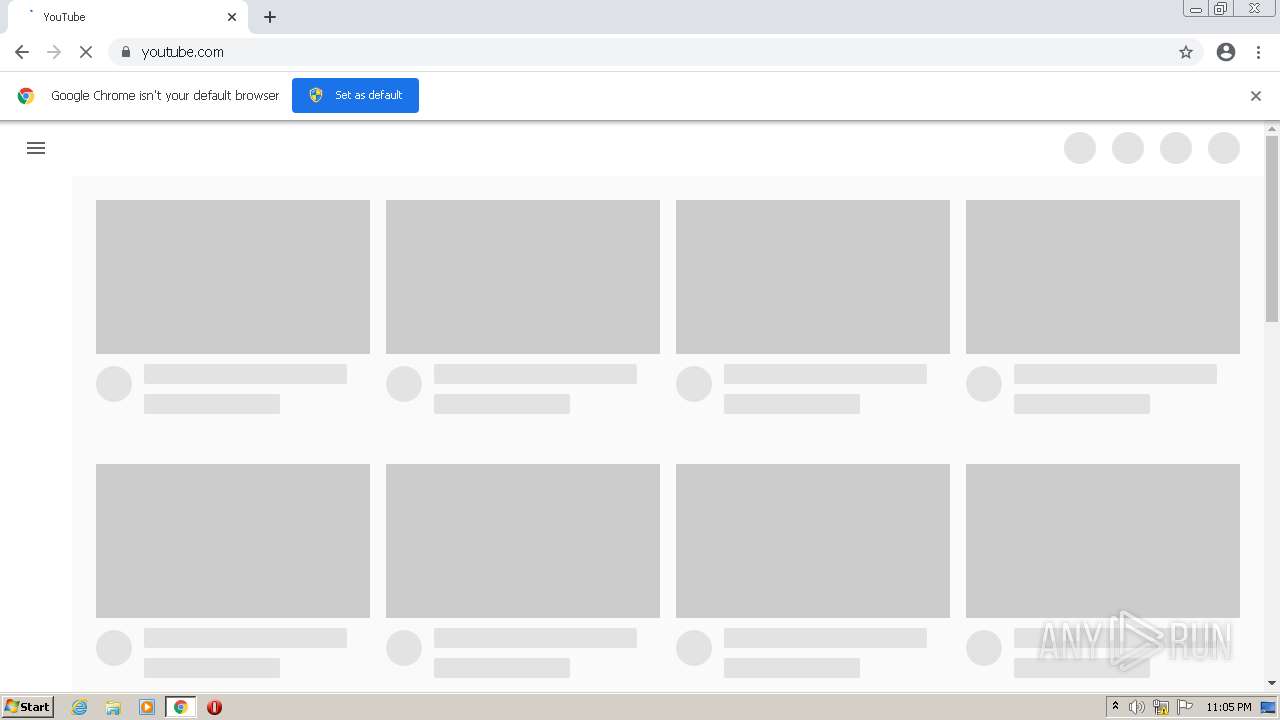Open the Windows Start menu
This screenshot has height=720, width=1280.
(28, 707)
